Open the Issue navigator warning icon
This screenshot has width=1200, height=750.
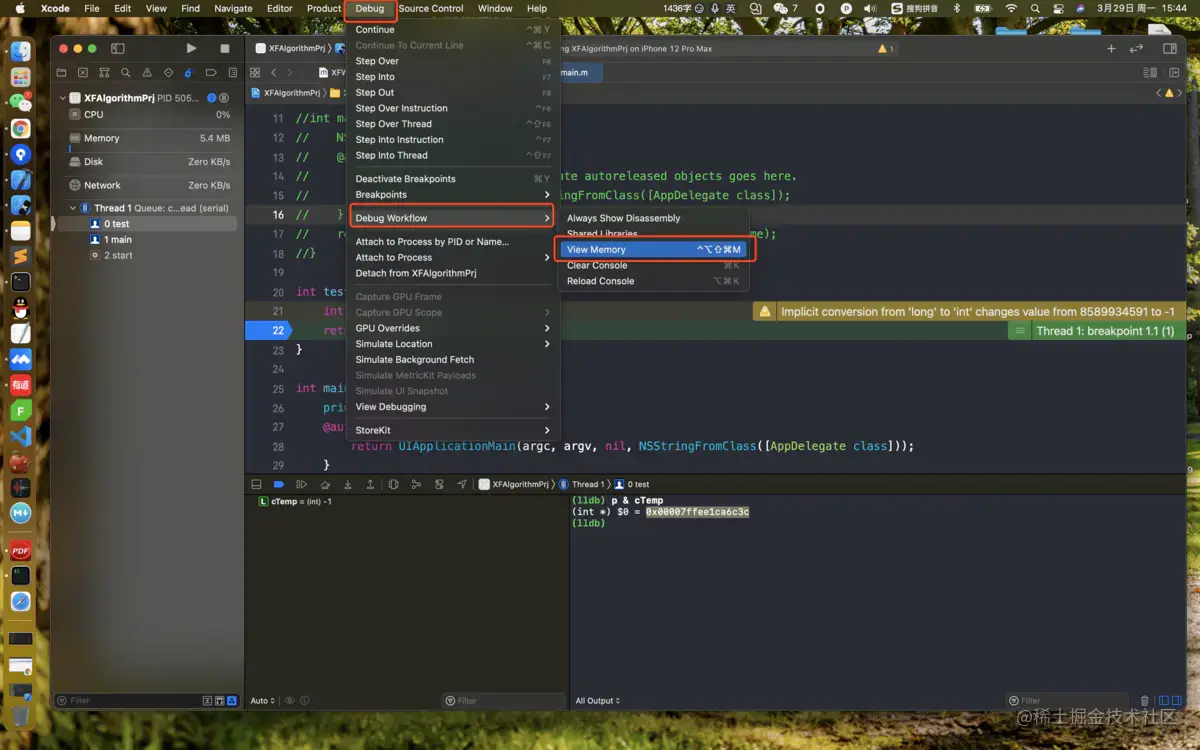(147, 73)
